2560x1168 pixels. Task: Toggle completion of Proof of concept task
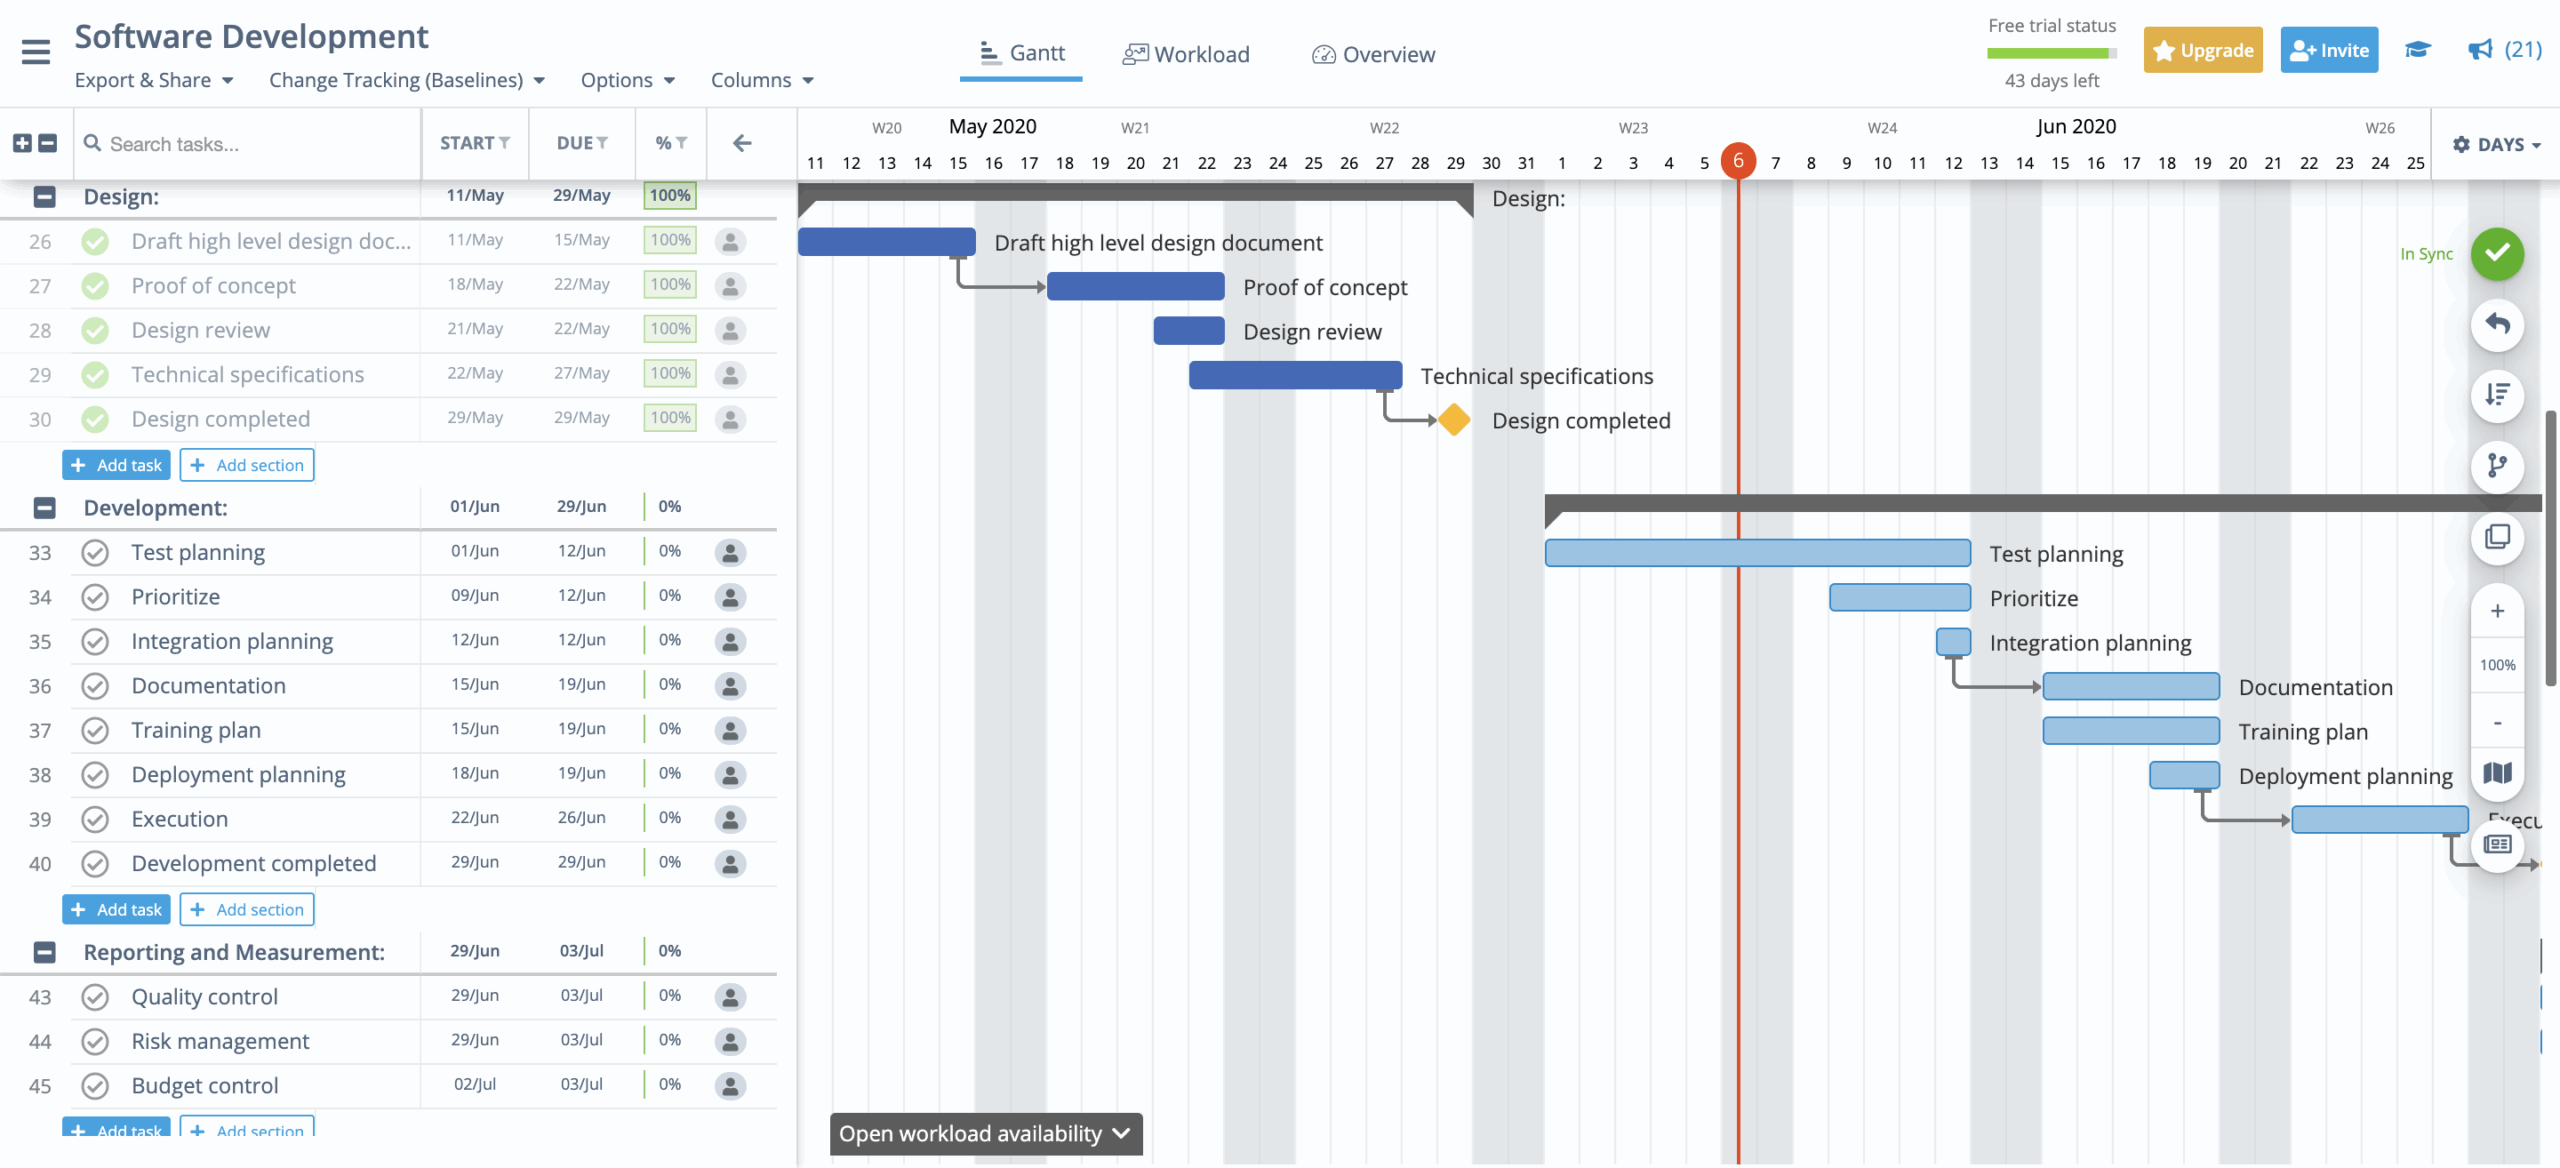pyautogui.click(x=95, y=286)
